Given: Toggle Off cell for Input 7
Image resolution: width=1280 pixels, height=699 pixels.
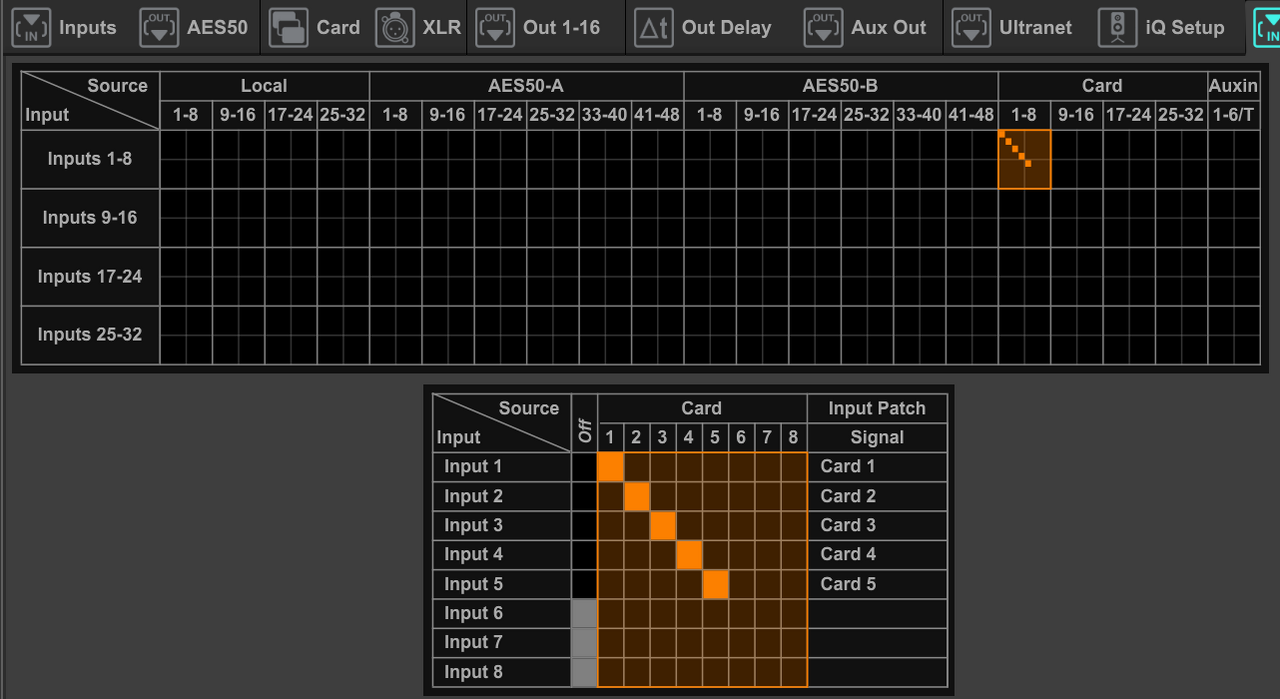Looking at the screenshot, I should click(x=584, y=642).
